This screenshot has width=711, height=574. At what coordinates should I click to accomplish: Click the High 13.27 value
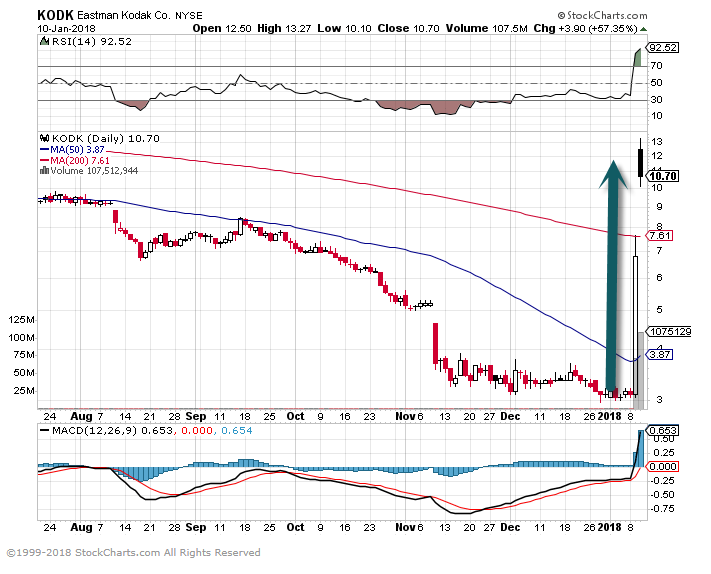click(x=284, y=29)
